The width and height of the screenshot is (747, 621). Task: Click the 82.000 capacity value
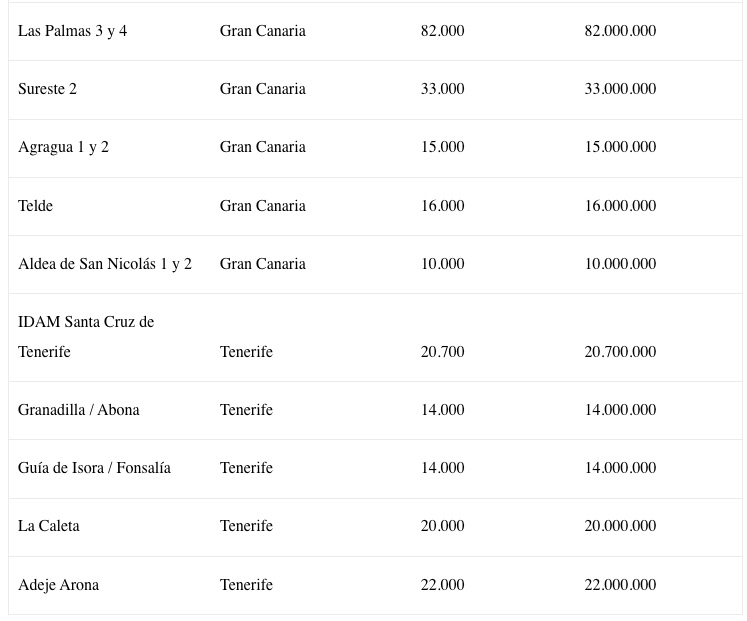point(443,31)
